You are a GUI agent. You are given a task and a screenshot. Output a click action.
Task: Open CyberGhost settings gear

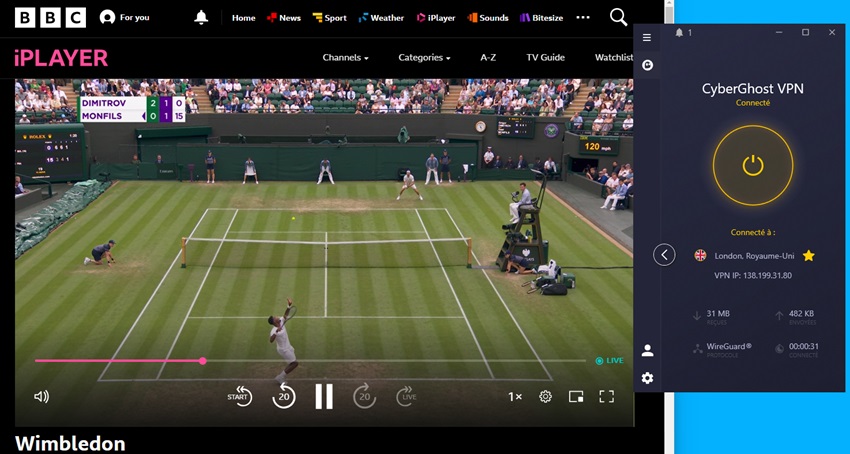pos(647,378)
